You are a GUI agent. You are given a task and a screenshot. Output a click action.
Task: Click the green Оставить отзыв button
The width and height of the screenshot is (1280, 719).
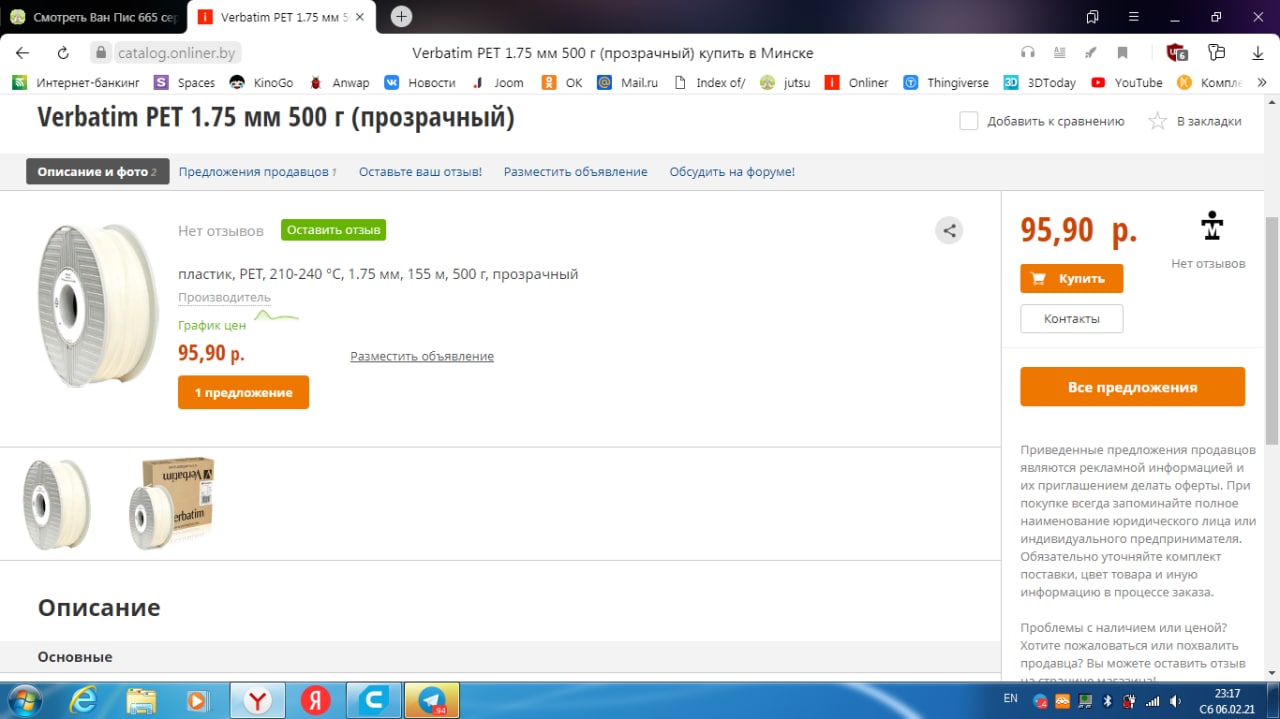coord(333,230)
